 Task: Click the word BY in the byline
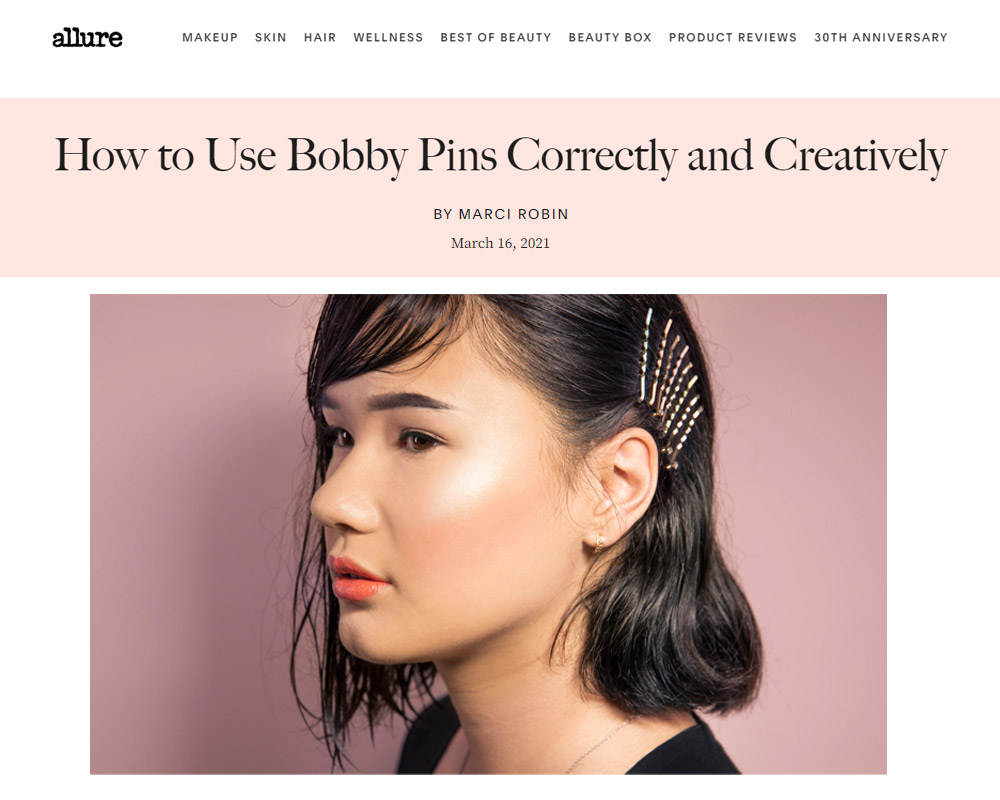pos(443,214)
